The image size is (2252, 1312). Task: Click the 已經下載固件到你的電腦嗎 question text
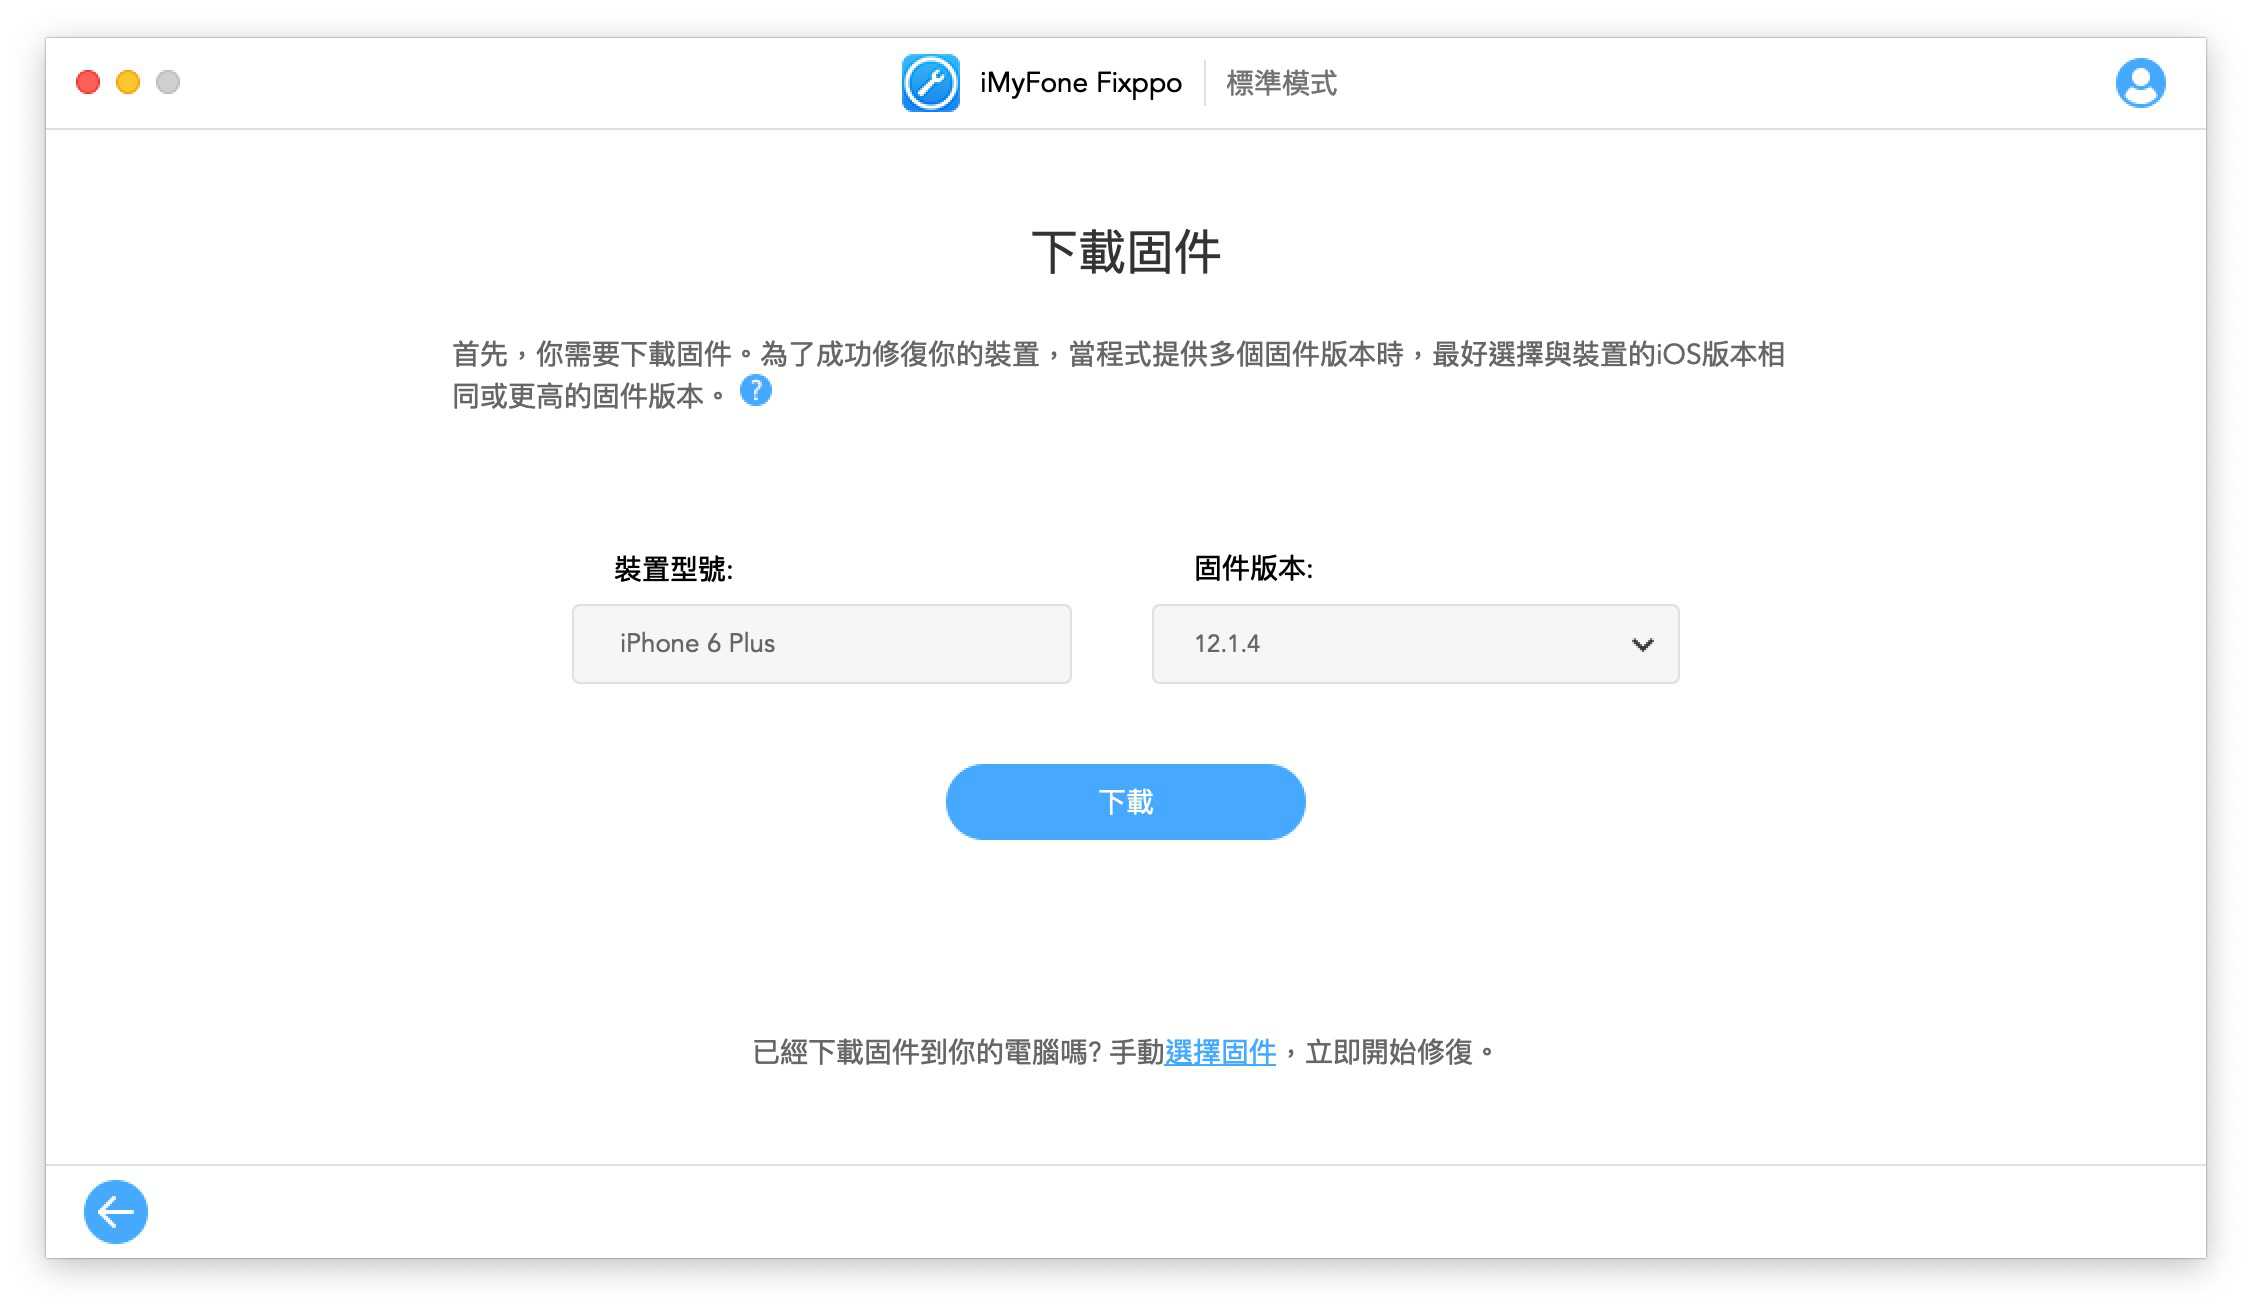click(x=927, y=1052)
